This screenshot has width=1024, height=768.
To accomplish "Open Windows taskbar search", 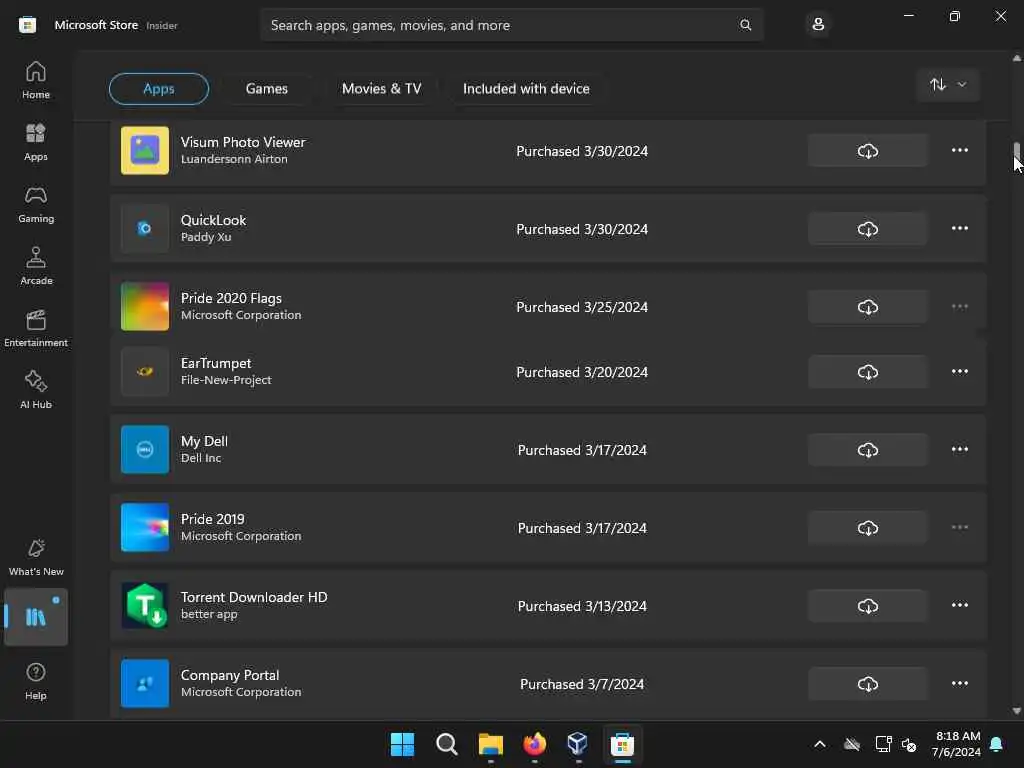I will click(447, 744).
